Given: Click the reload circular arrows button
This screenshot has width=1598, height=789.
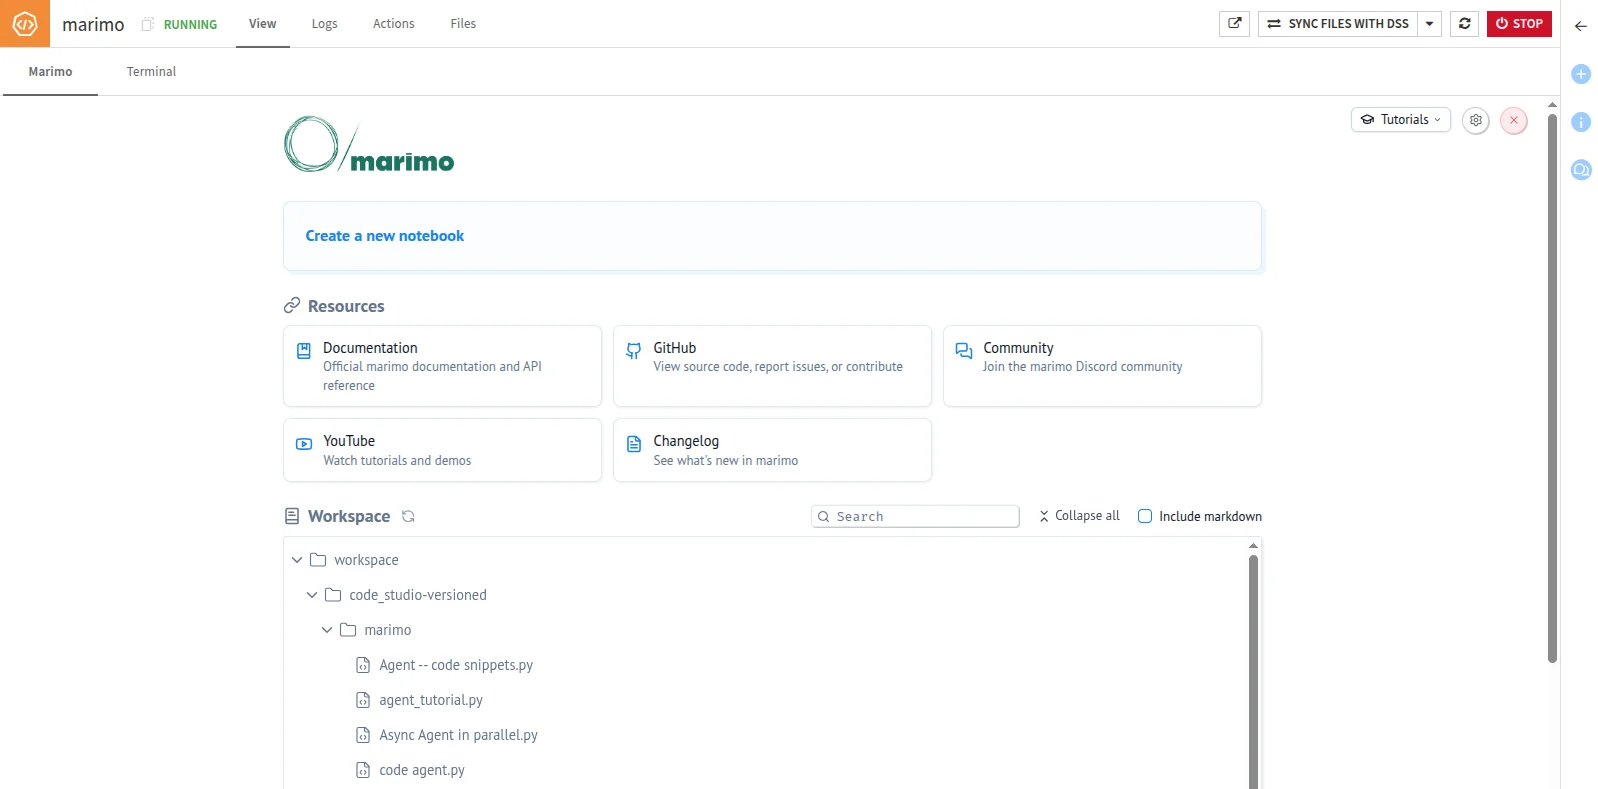Looking at the screenshot, I should coord(1464,24).
